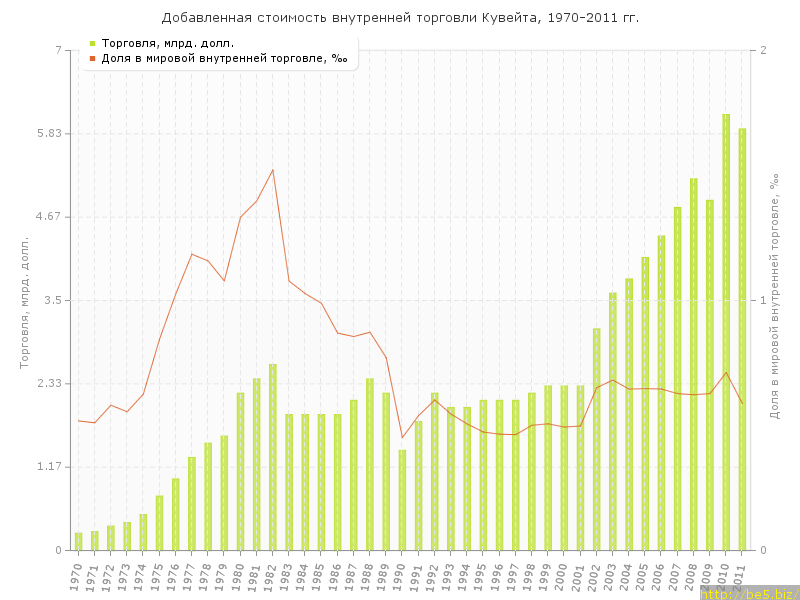Open the be5.biz watermark link
This screenshot has width=800, height=600.
[748, 593]
